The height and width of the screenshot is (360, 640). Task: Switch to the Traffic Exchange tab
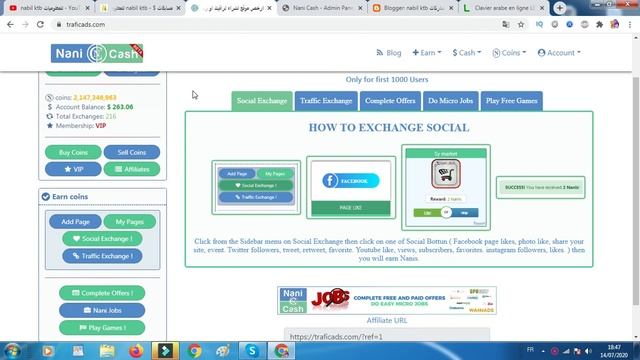click(x=326, y=101)
